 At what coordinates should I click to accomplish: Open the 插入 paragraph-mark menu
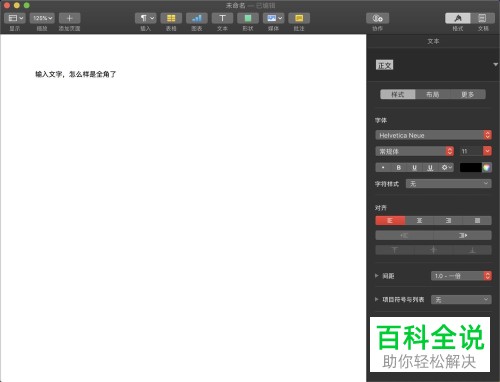click(146, 18)
